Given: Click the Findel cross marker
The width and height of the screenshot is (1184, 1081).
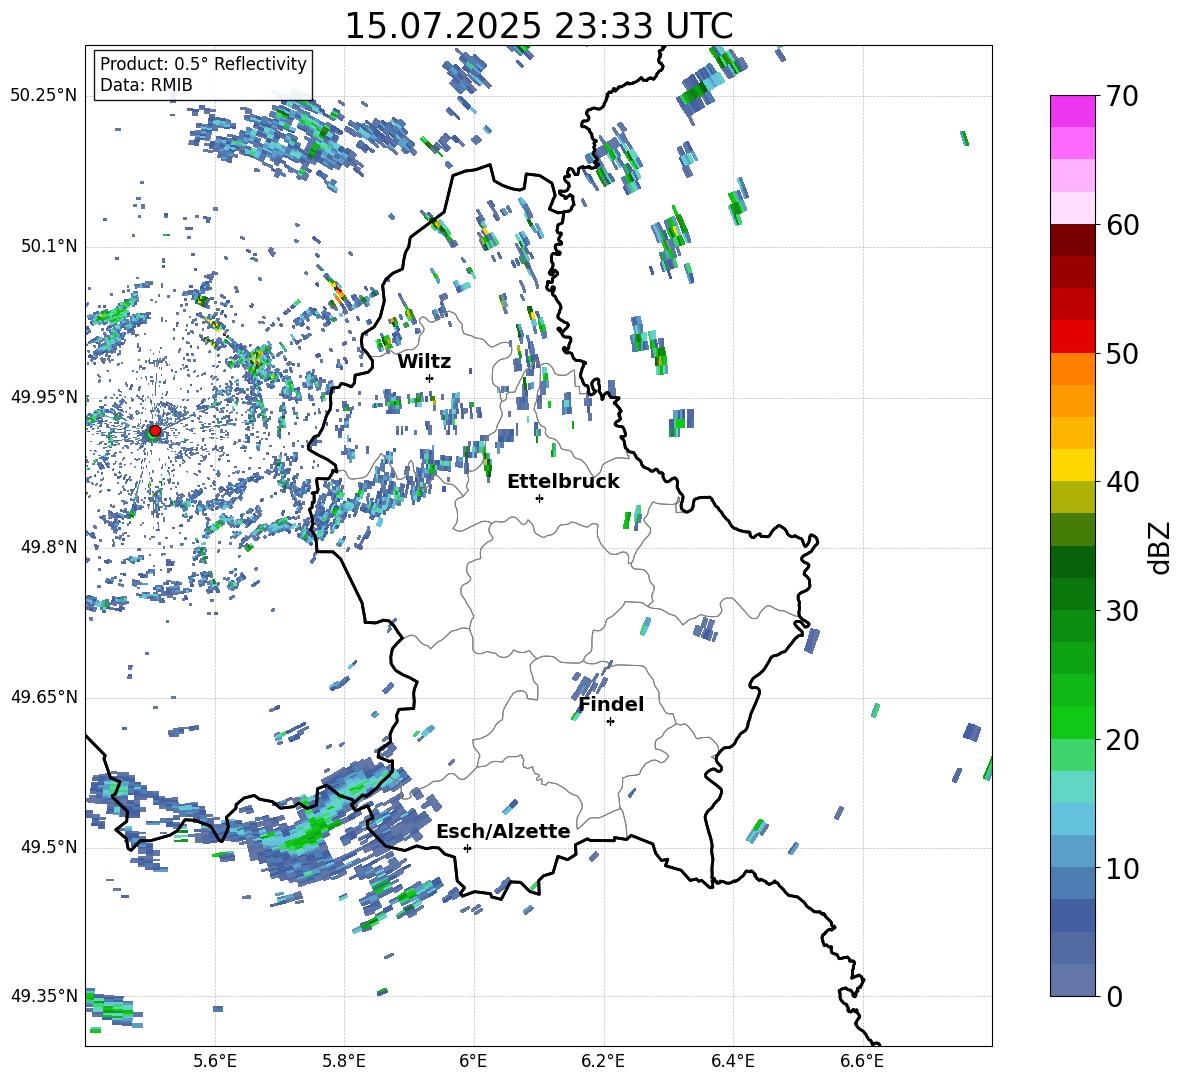Looking at the screenshot, I should (x=610, y=722).
